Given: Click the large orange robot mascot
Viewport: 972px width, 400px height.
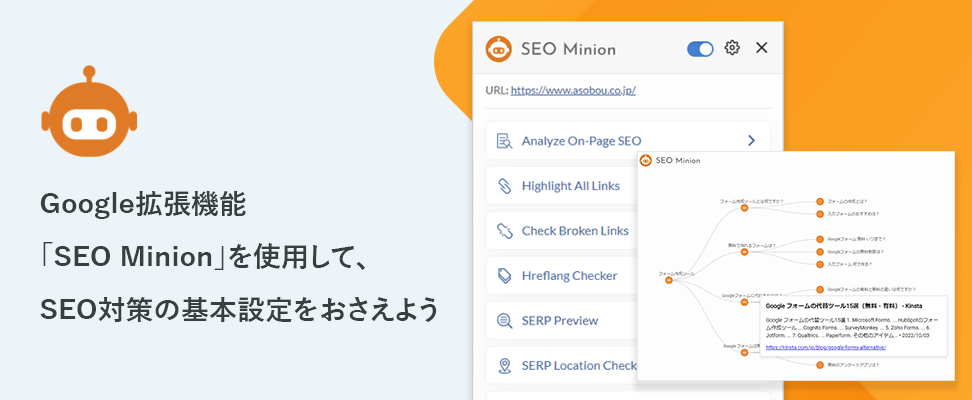Looking at the screenshot, I should pos(89,112).
